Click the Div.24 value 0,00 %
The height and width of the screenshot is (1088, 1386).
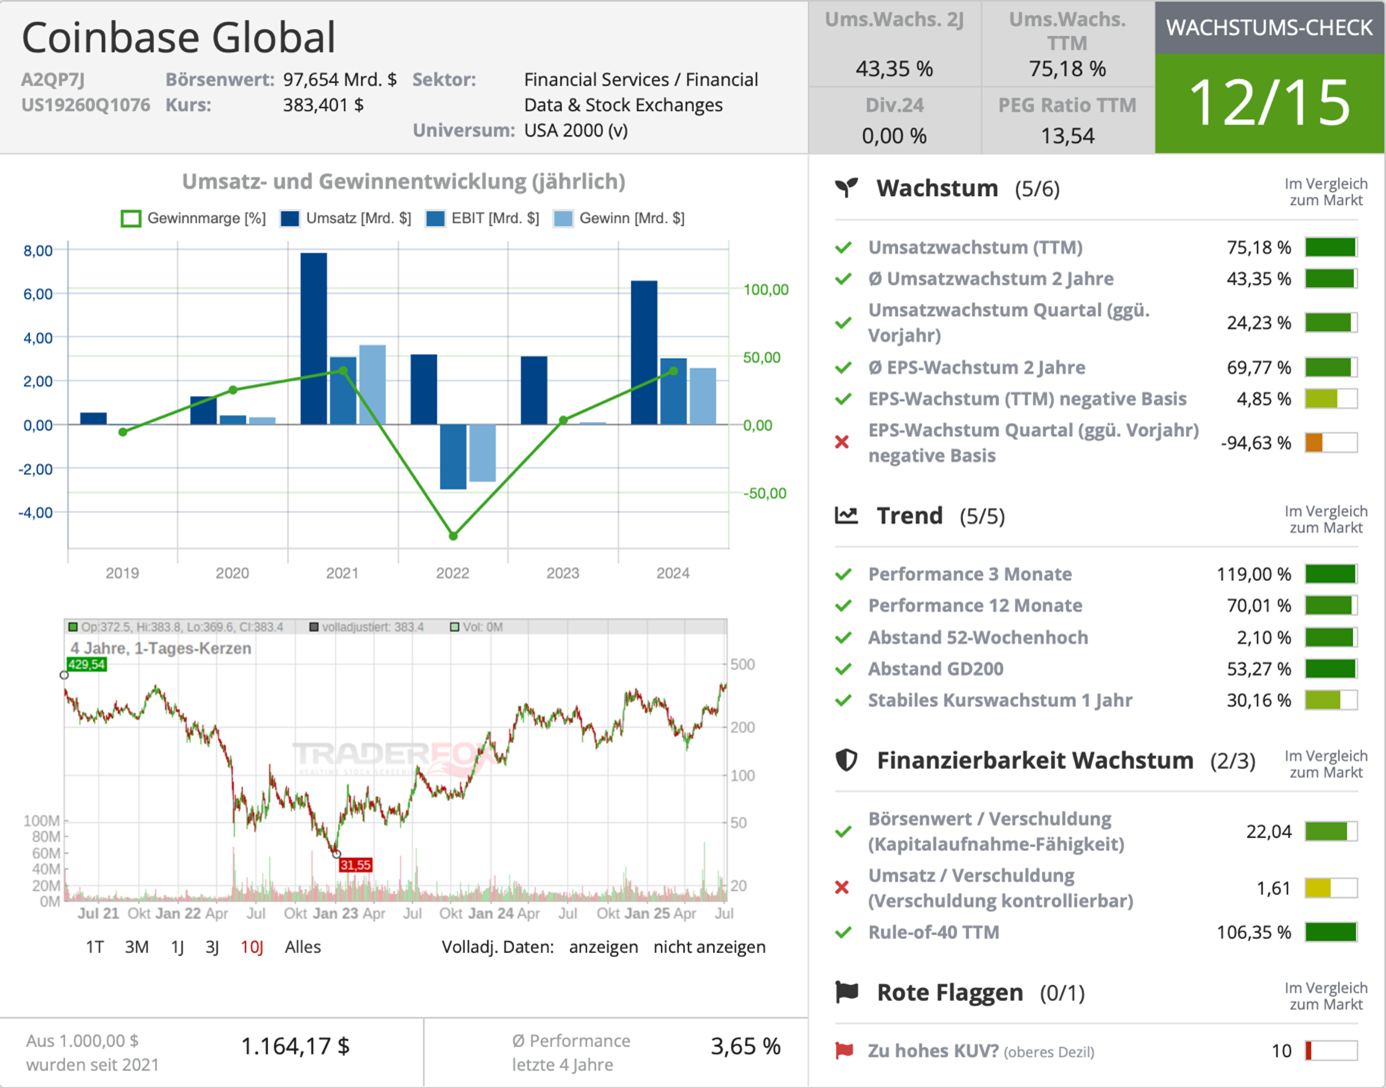[894, 135]
